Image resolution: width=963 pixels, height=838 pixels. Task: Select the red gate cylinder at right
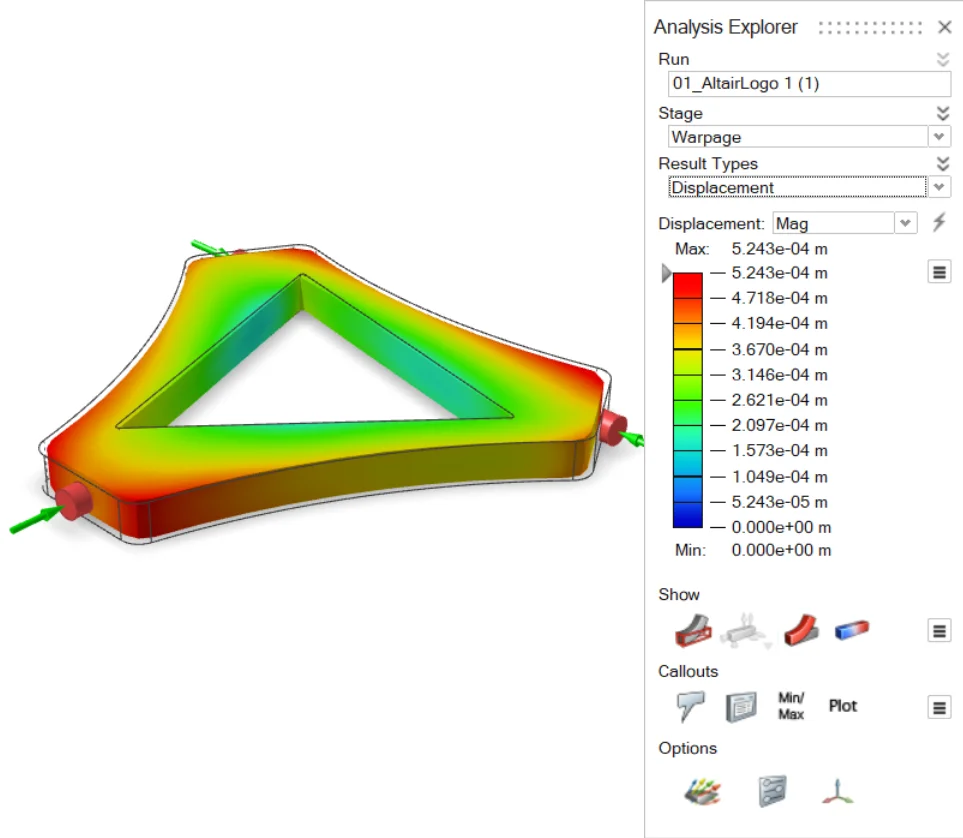(x=612, y=427)
